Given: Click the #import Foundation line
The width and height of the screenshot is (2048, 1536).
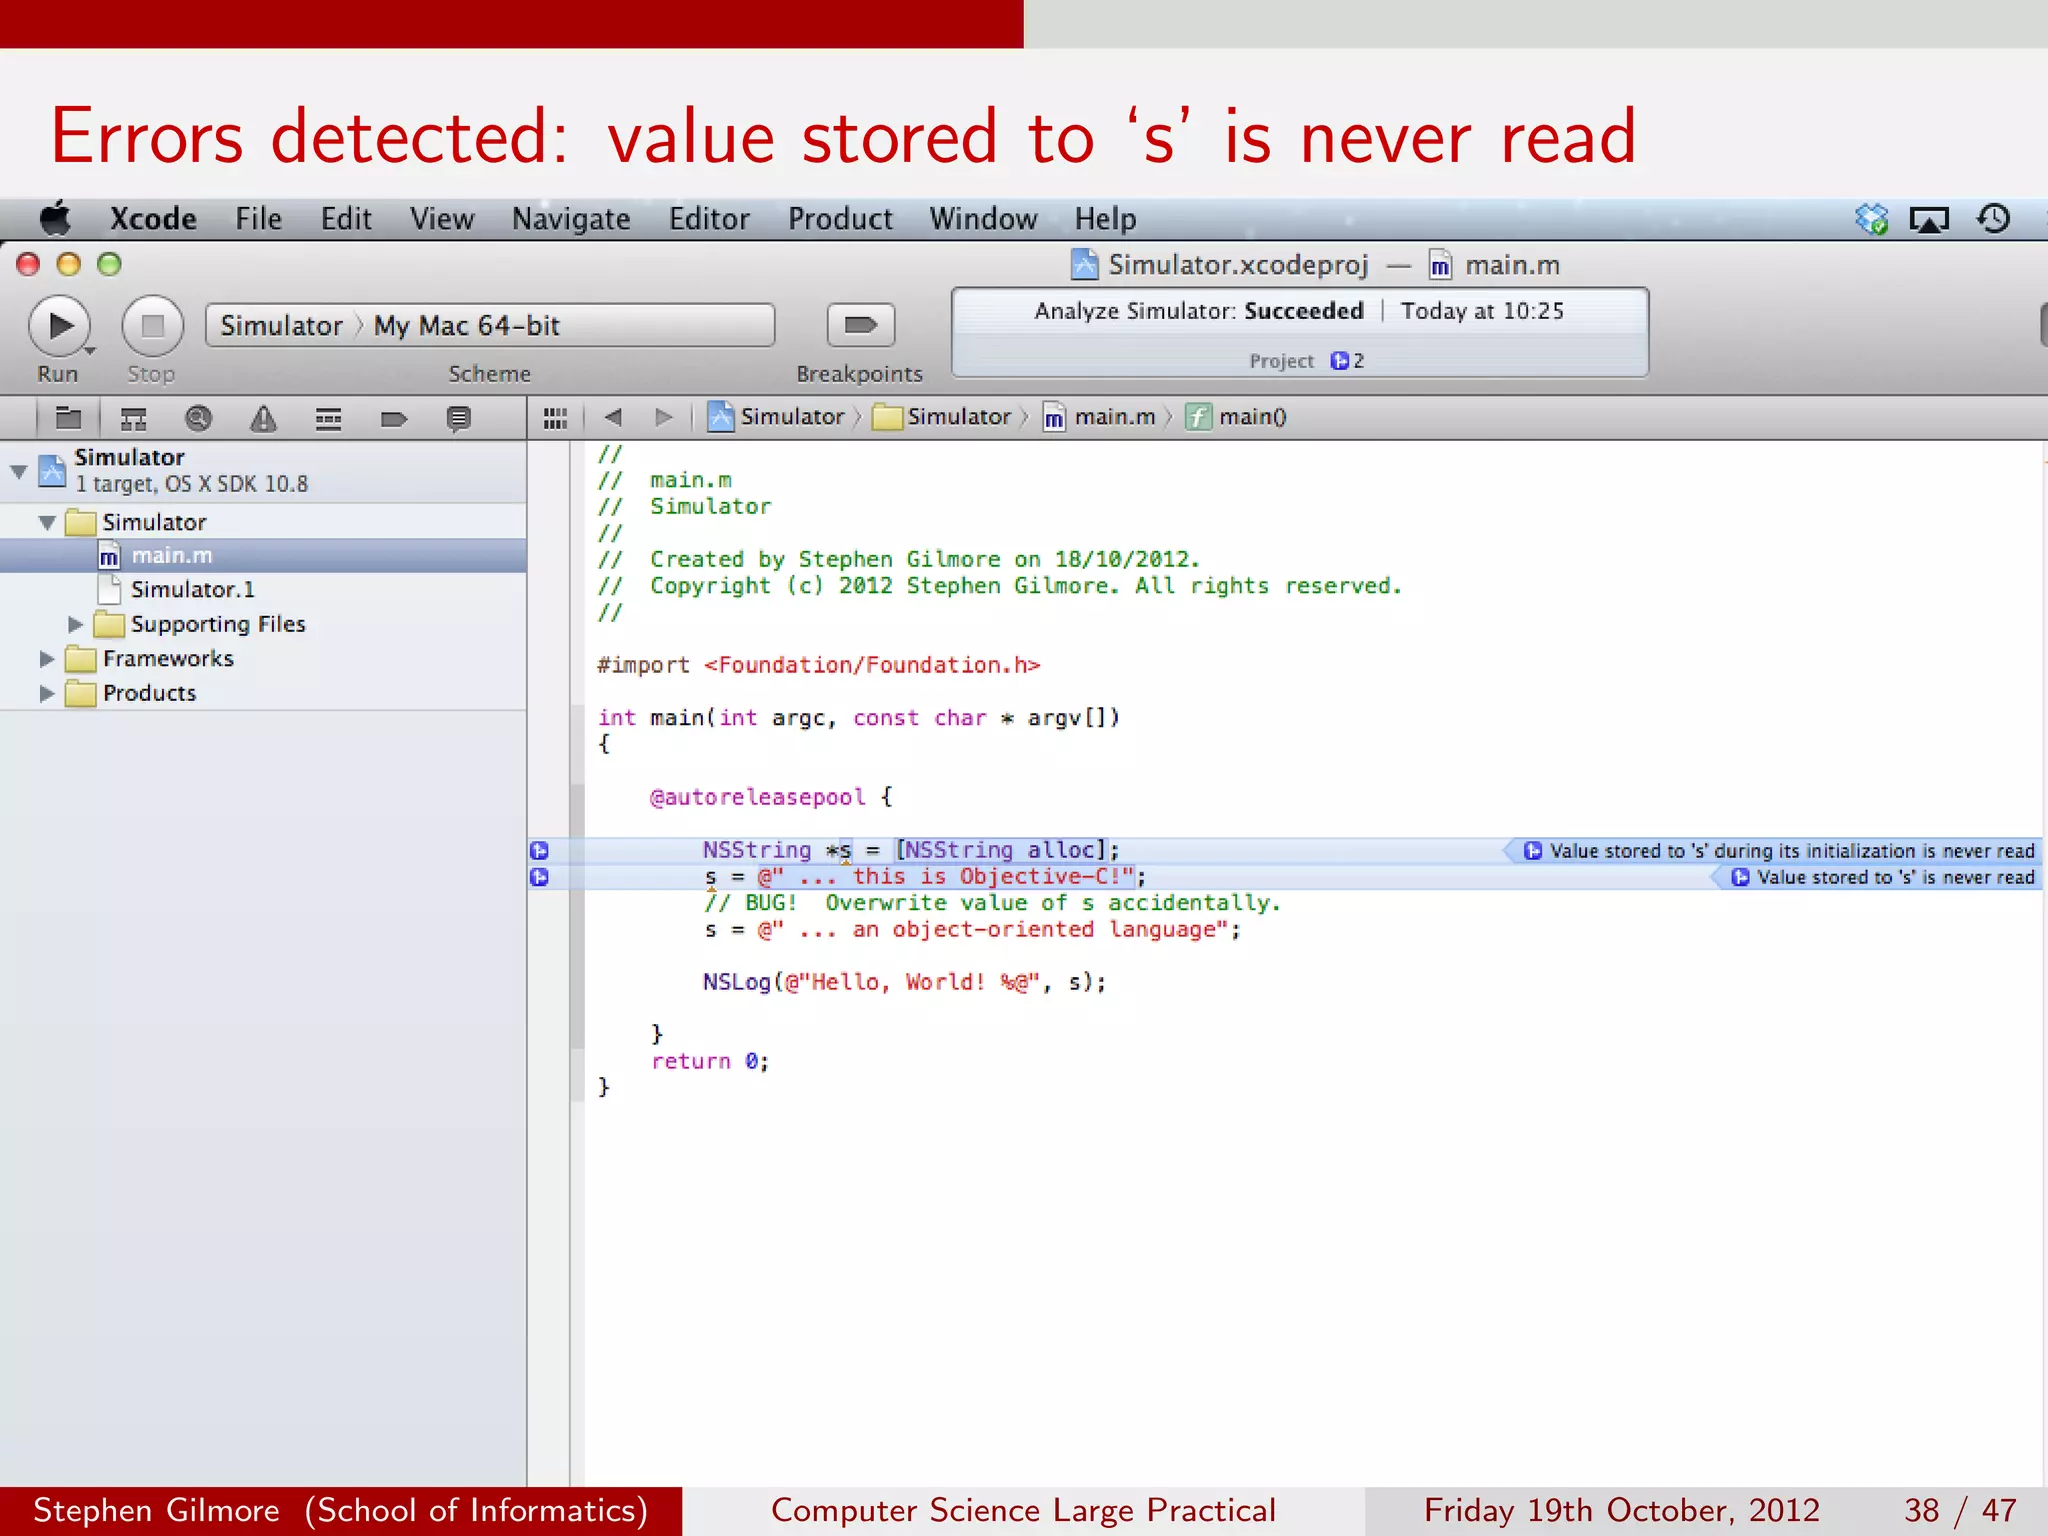Looking at the screenshot, I should (x=819, y=665).
